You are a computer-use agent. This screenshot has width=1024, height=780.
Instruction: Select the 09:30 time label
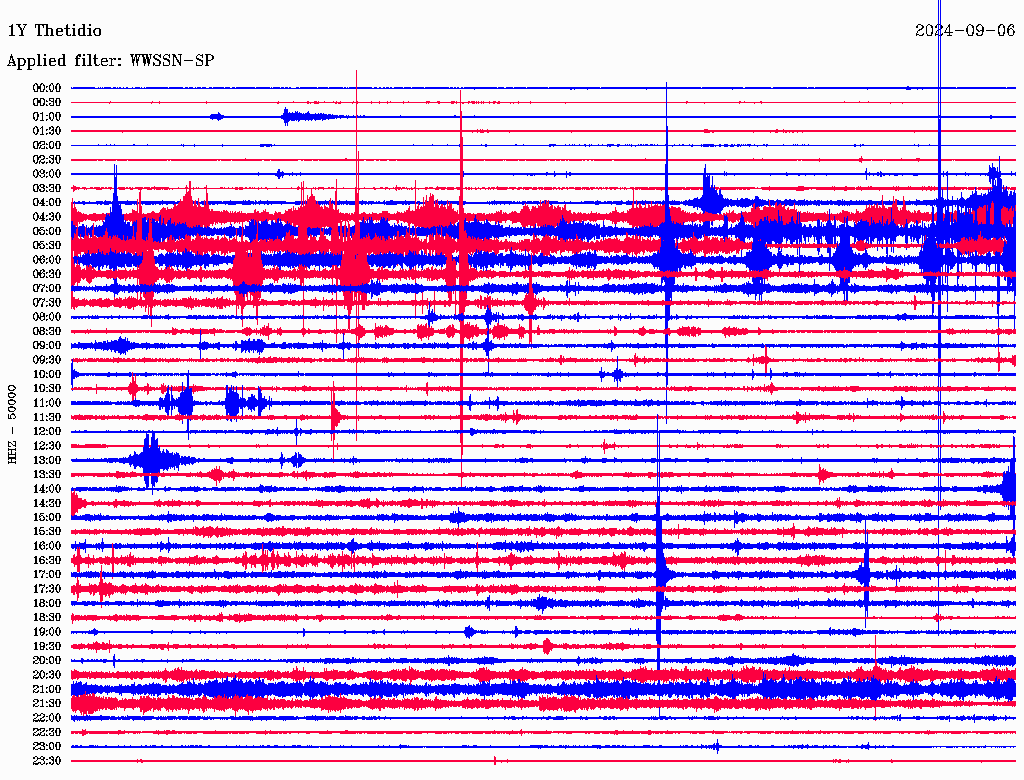pyautogui.click(x=47, y=361)
